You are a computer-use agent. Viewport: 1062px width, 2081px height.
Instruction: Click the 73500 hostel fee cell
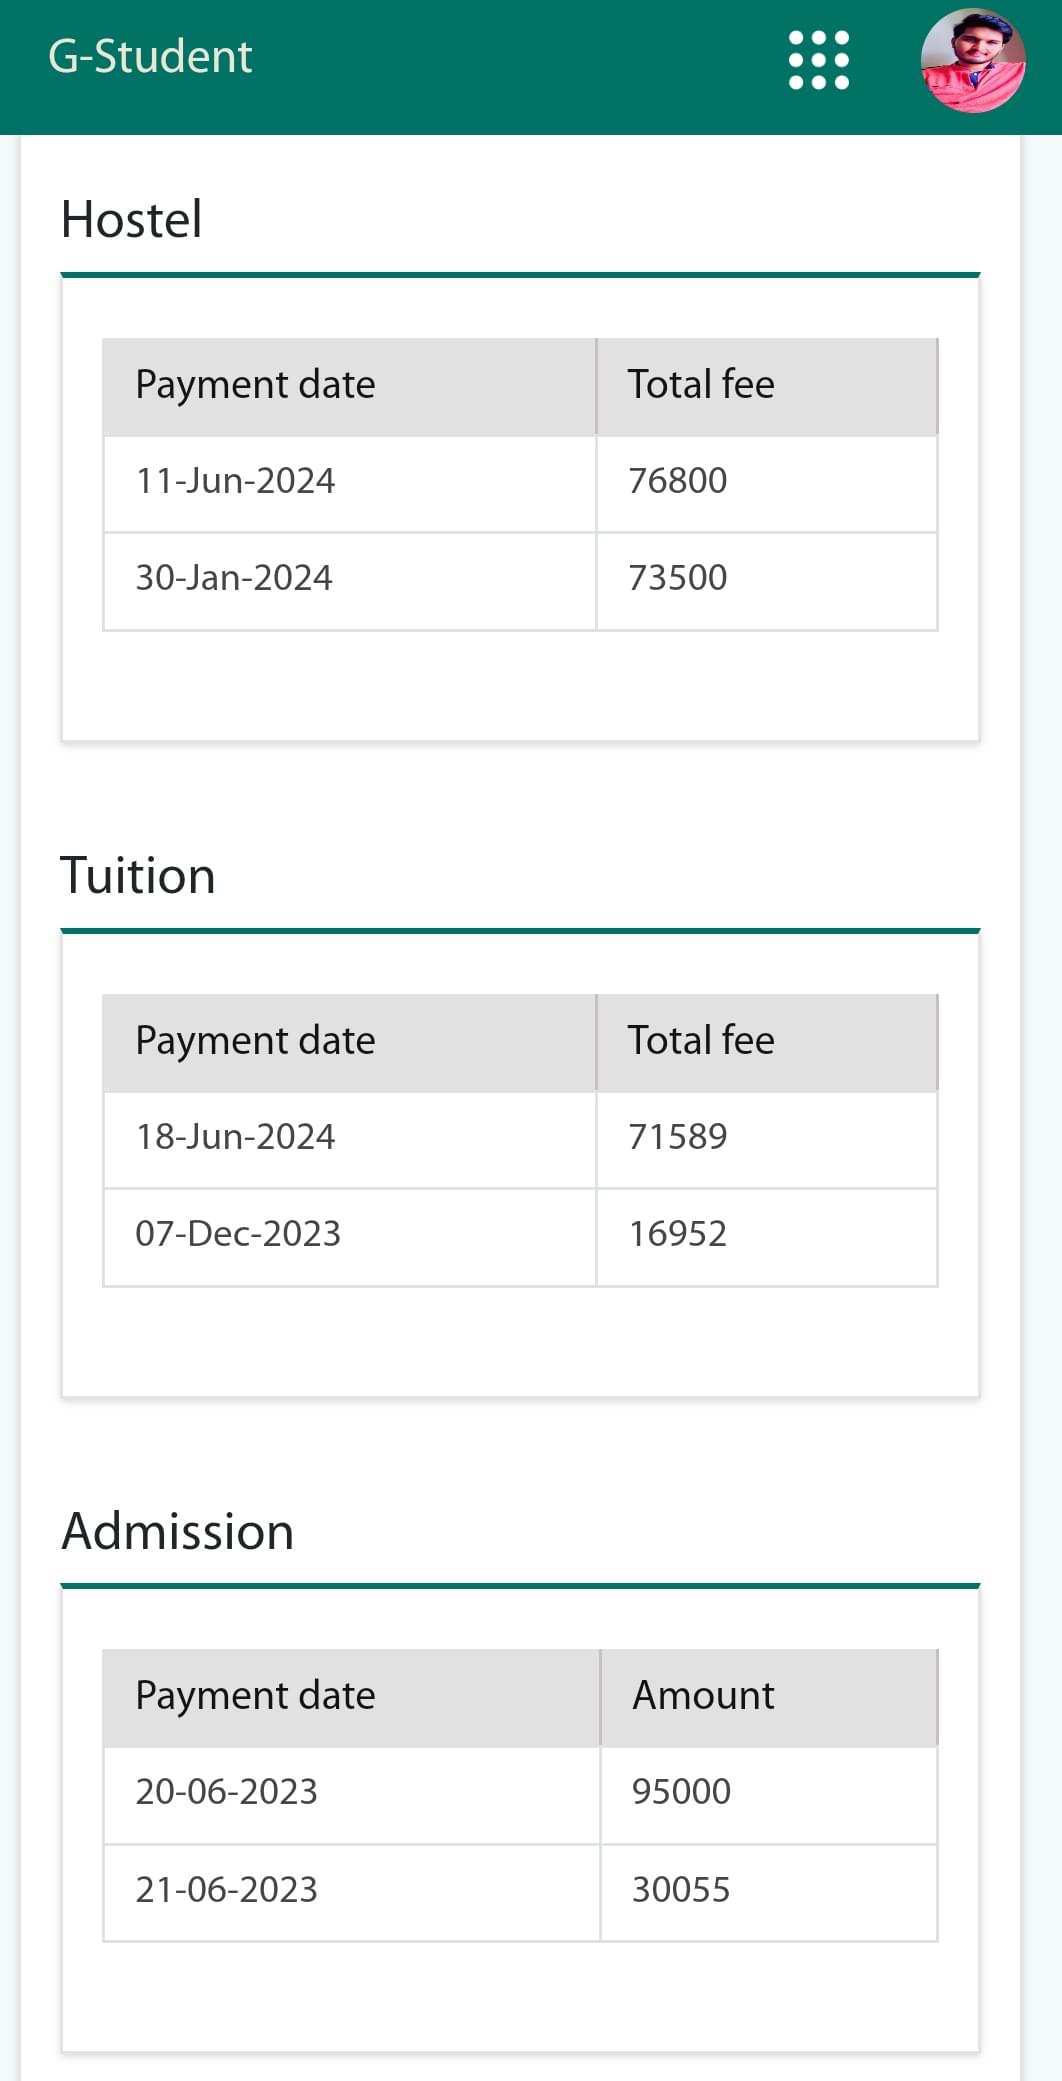[678, 578]
